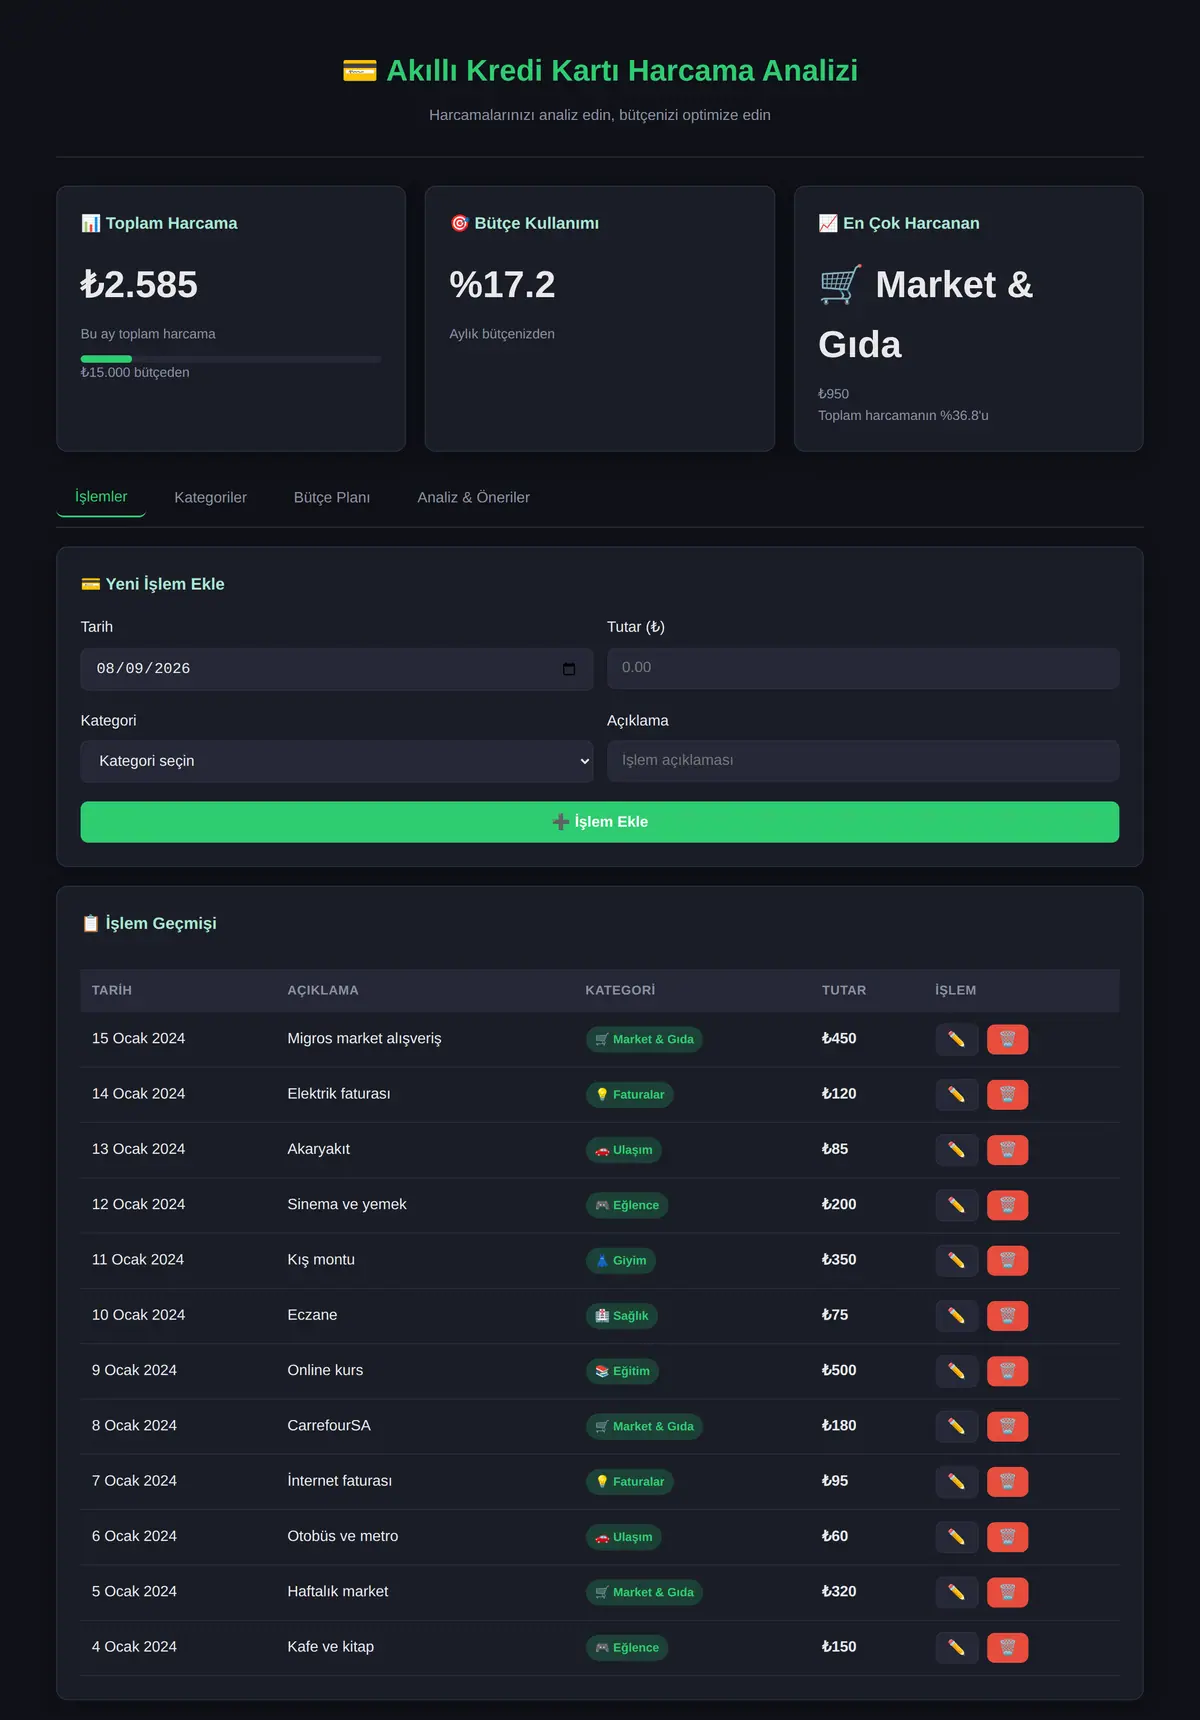The height and width of the screenshot is (1720, 1200).
Task: Click the ₺2.585 total spending value
Action: pyautogui.click(x=139, y=285)
